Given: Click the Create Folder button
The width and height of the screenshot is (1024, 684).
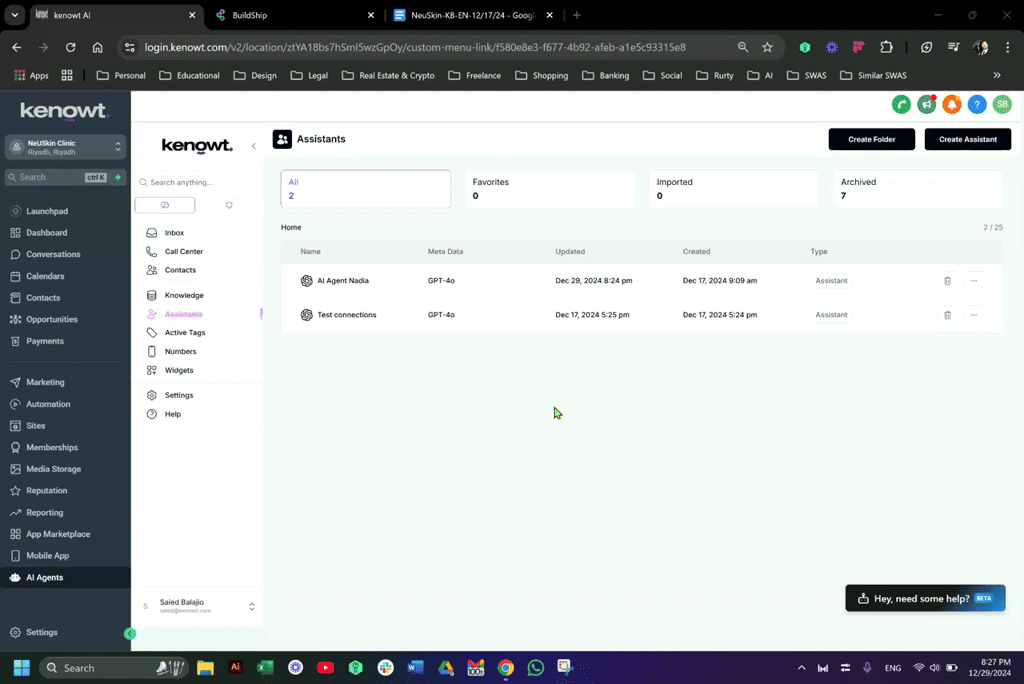Looking at the screenshot, I should 871,139.
